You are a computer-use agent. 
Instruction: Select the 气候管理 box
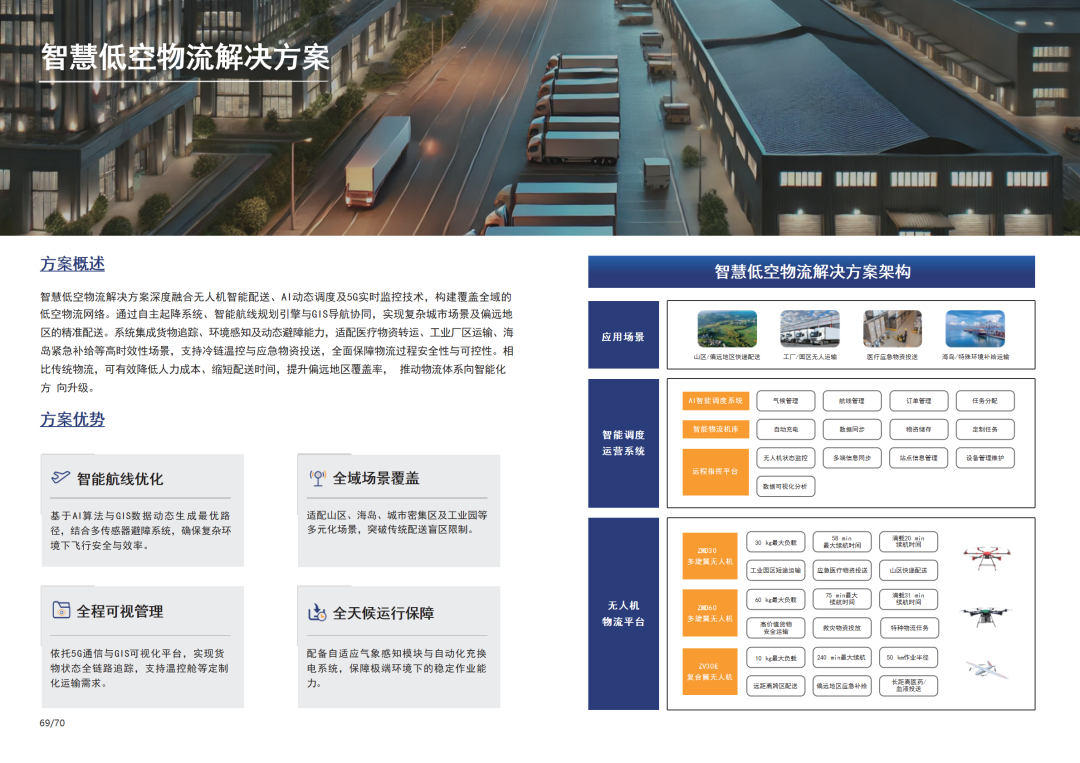(x=785, y=401)
